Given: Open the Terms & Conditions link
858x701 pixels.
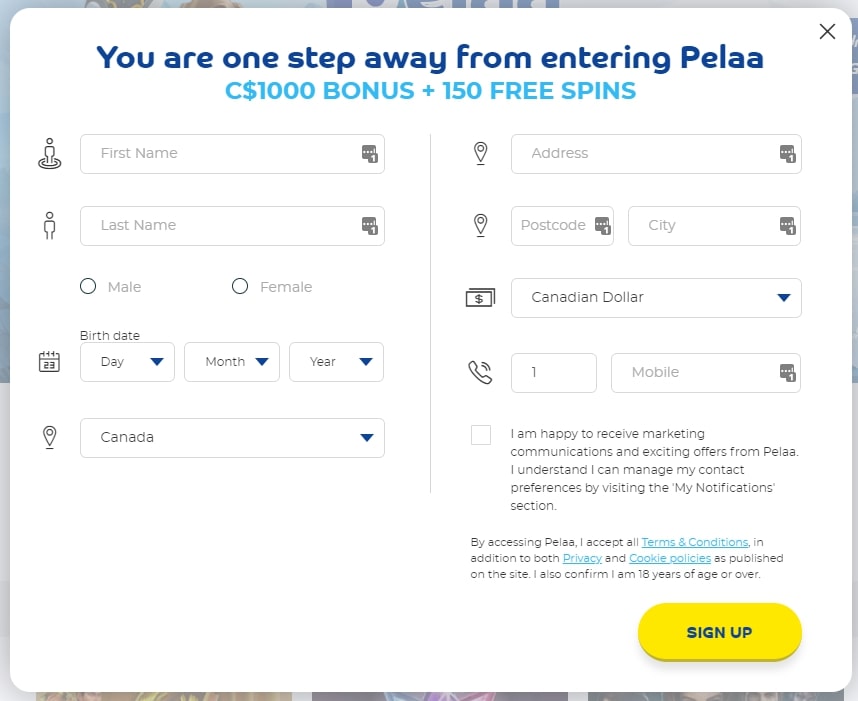Looking at the screenshot, I should [694, 541].
